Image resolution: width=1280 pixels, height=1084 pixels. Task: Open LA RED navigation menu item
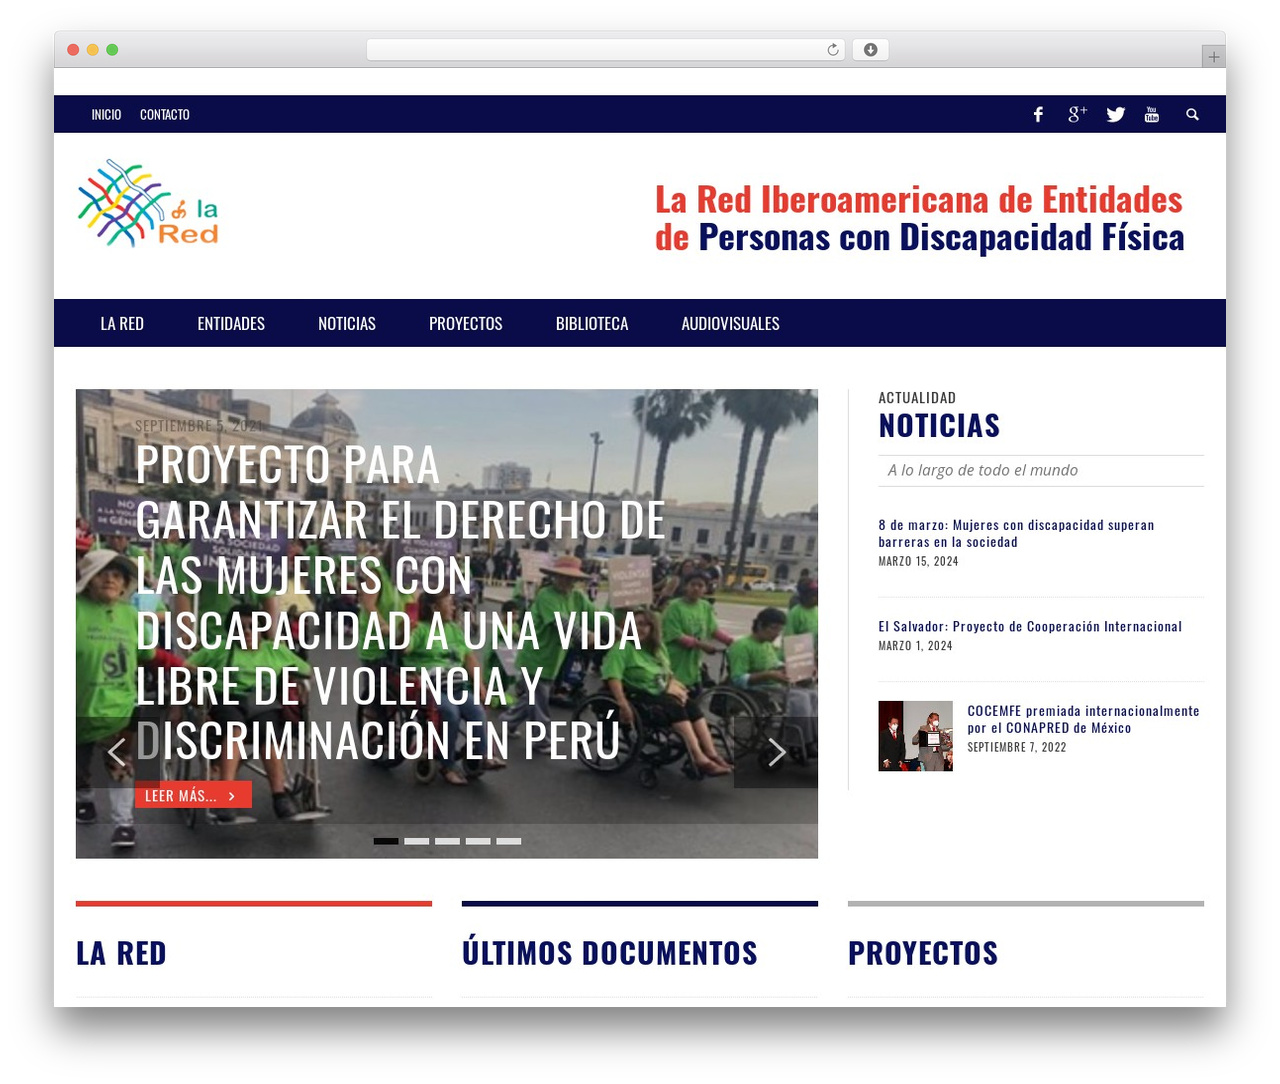(x=122, y=323)
